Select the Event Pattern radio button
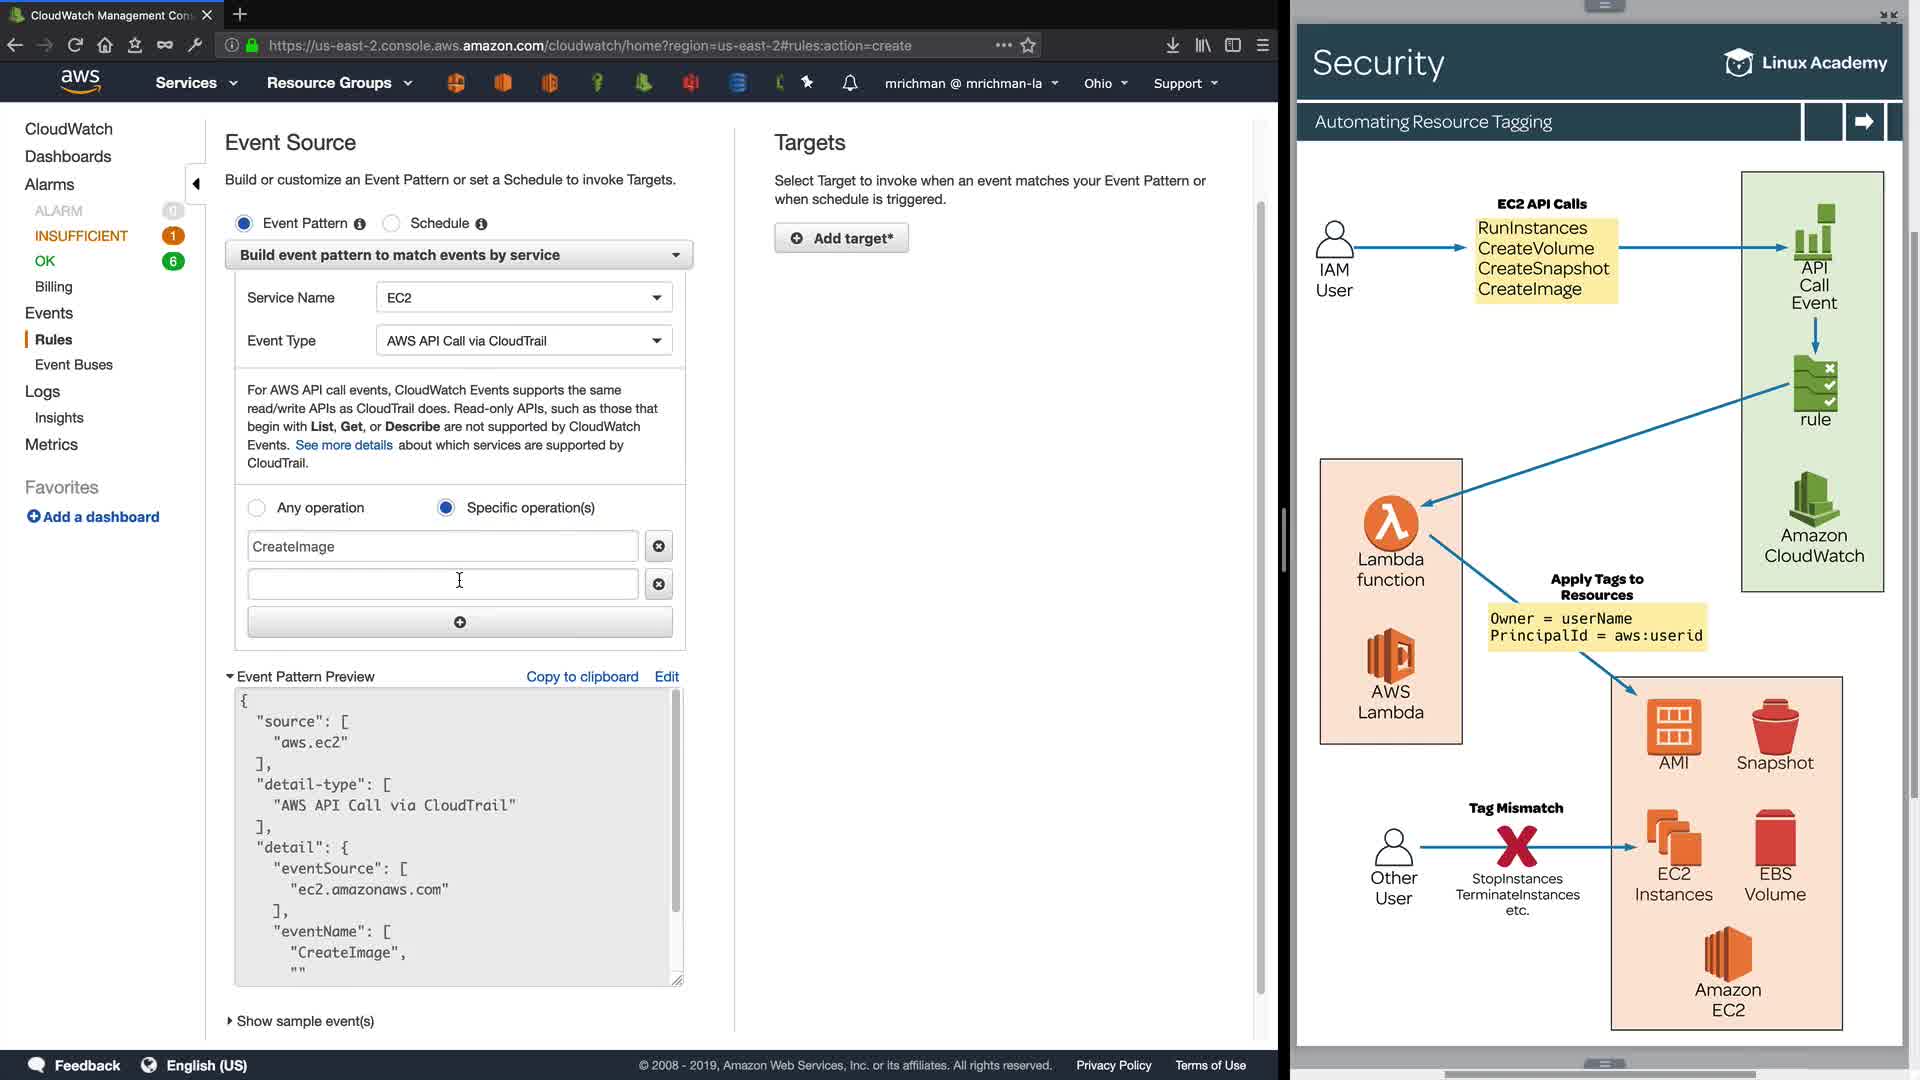 pos(244,223)
